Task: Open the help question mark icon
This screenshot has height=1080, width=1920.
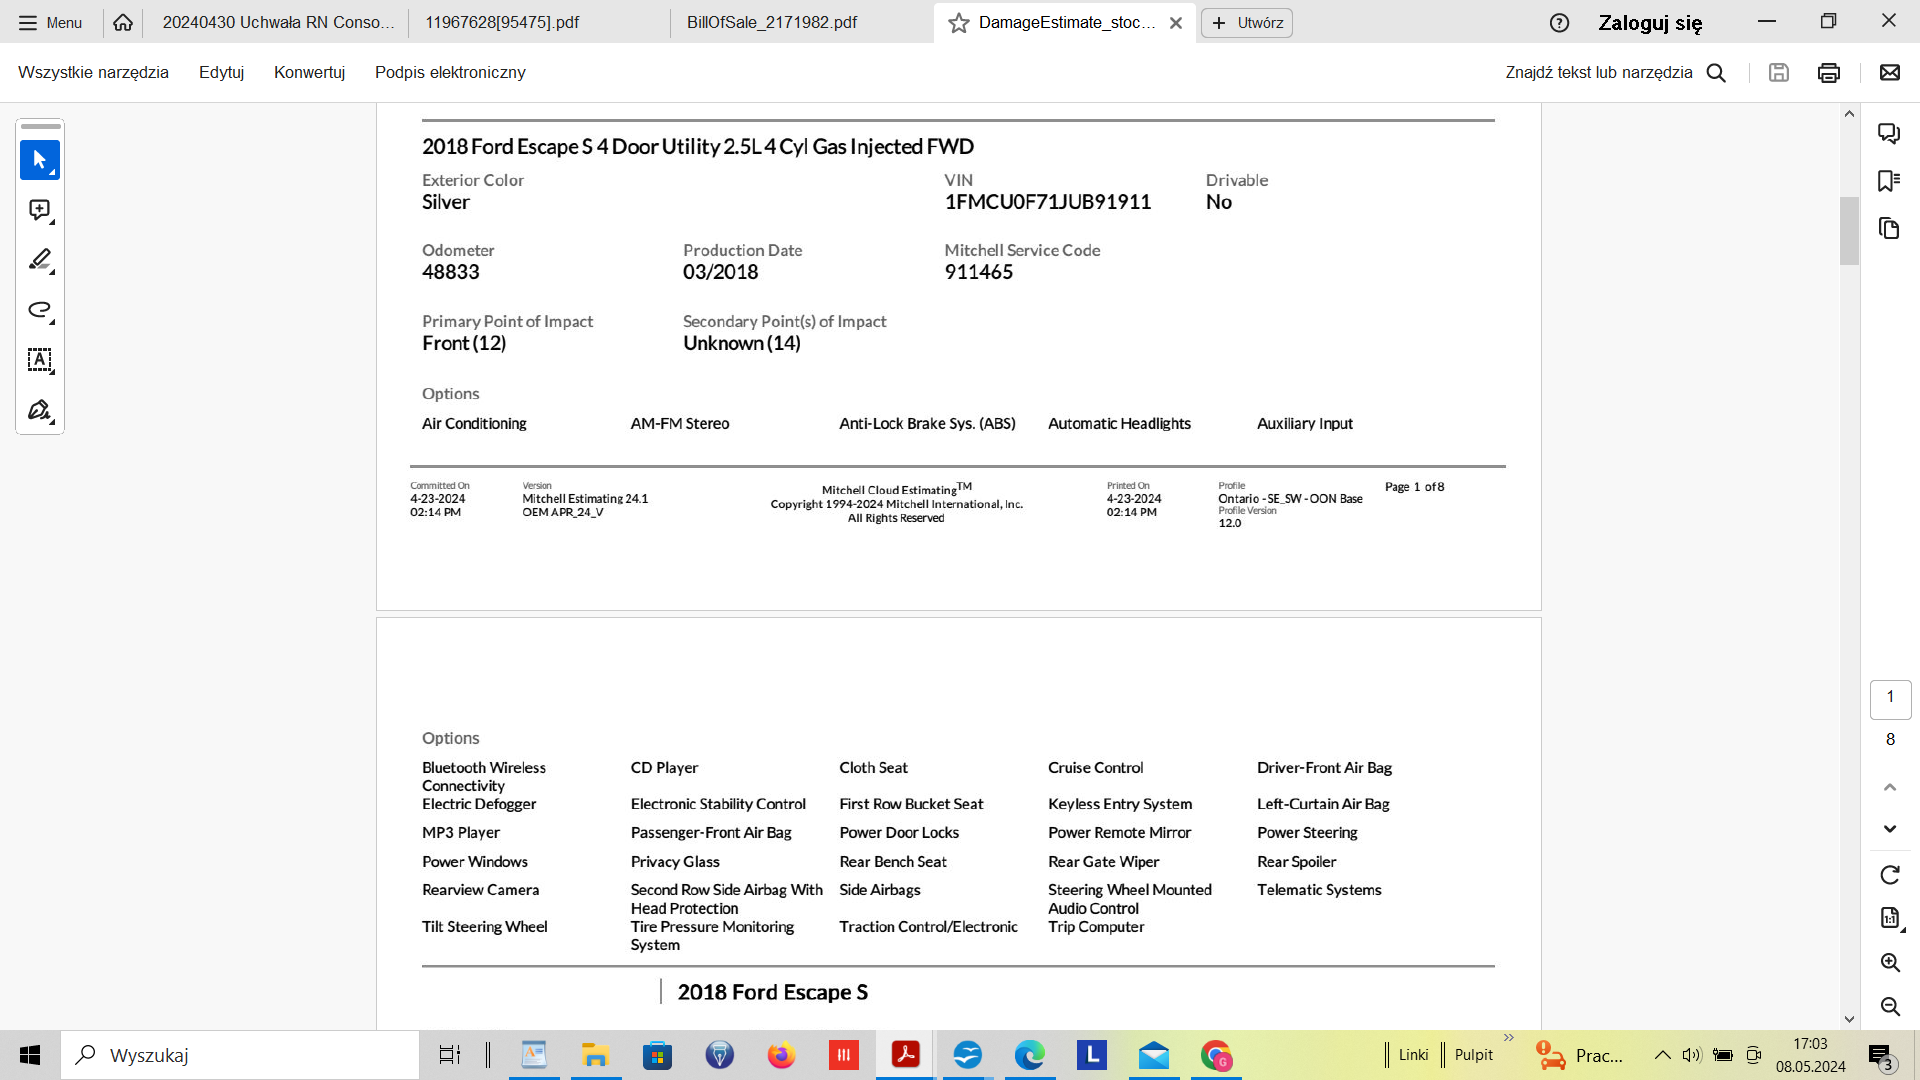Action: pyautogui.click(x=1559, y=23)
